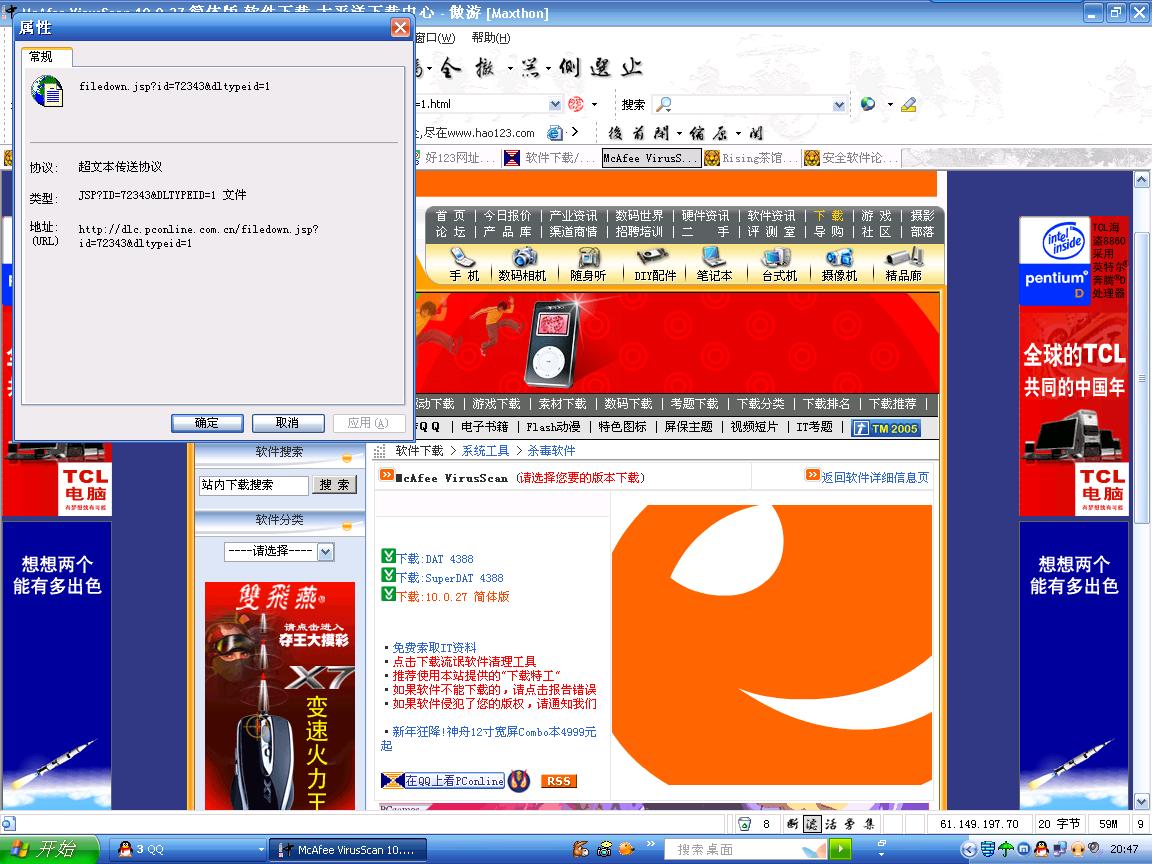Select the 常规 tab in 属性 dialog

pos(46,57)
